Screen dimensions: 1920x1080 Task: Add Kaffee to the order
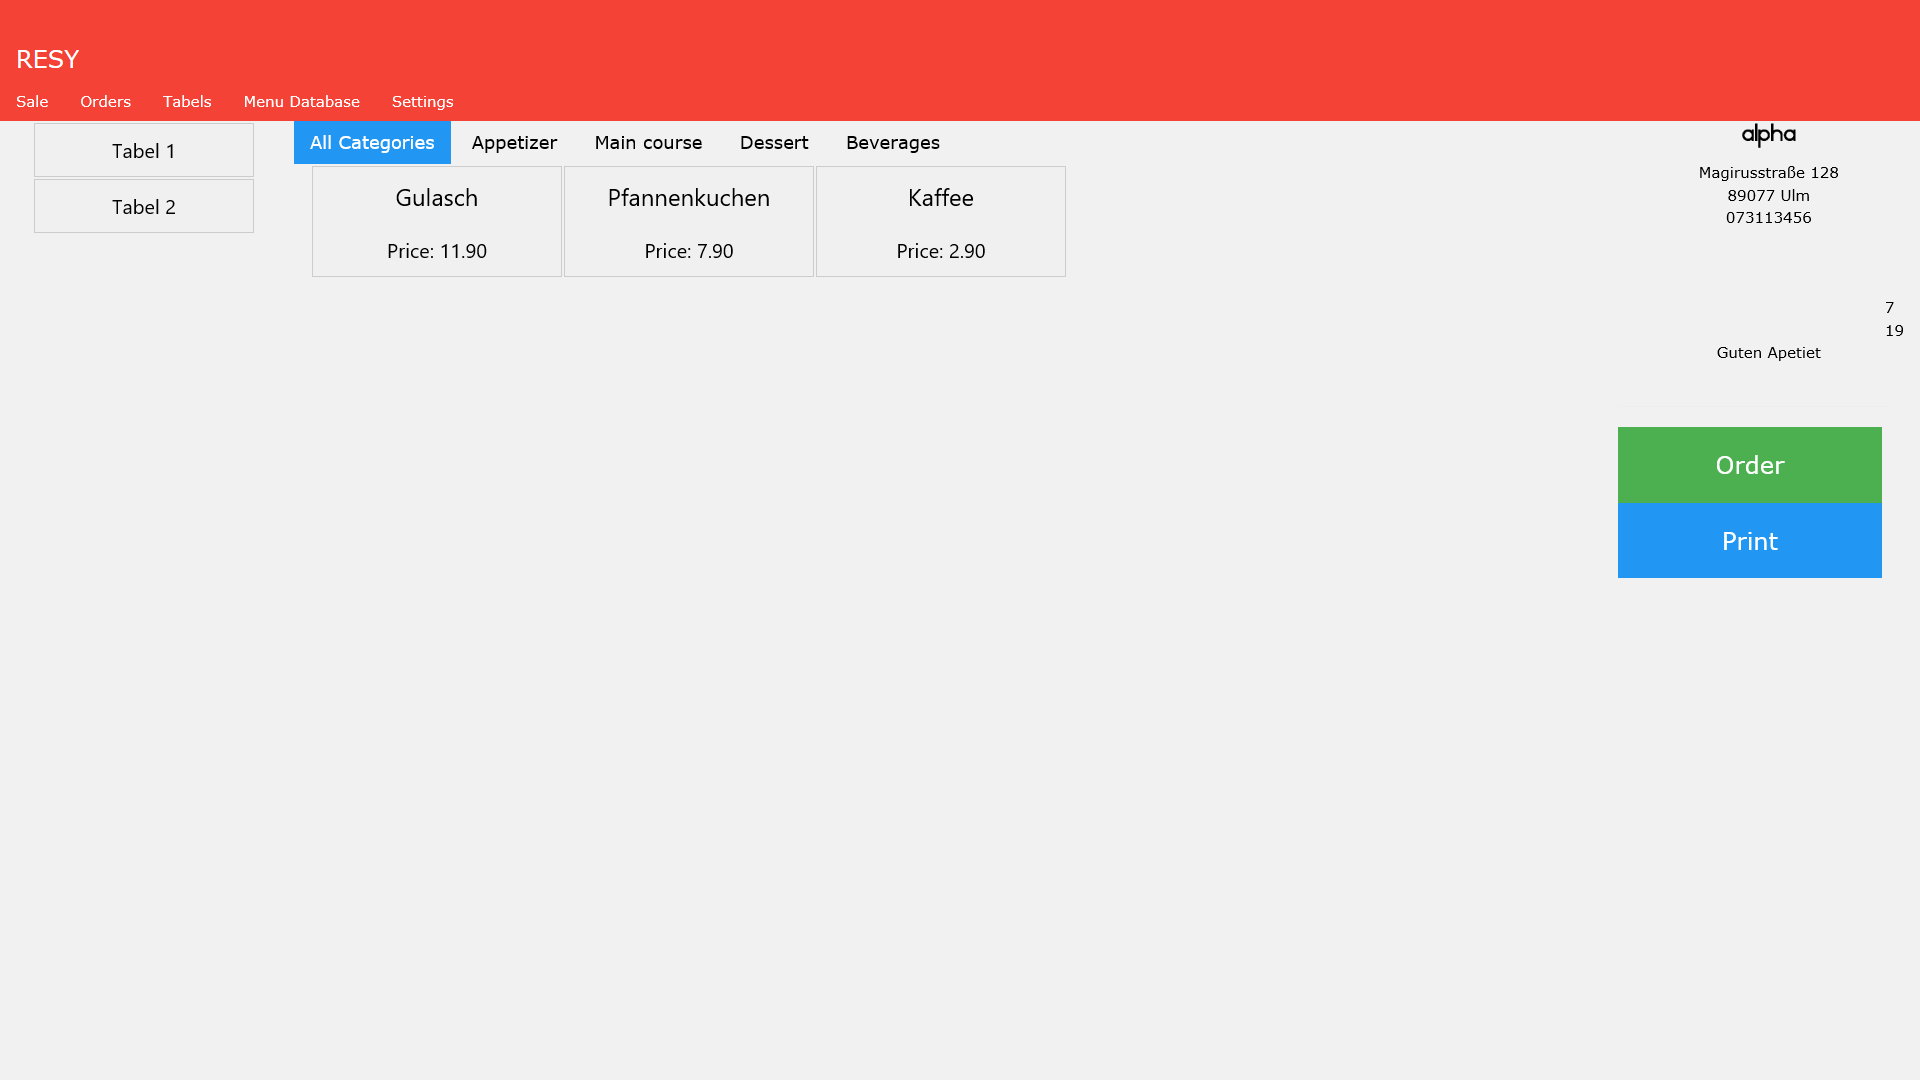pyautogui.click(x=941, y=222)
